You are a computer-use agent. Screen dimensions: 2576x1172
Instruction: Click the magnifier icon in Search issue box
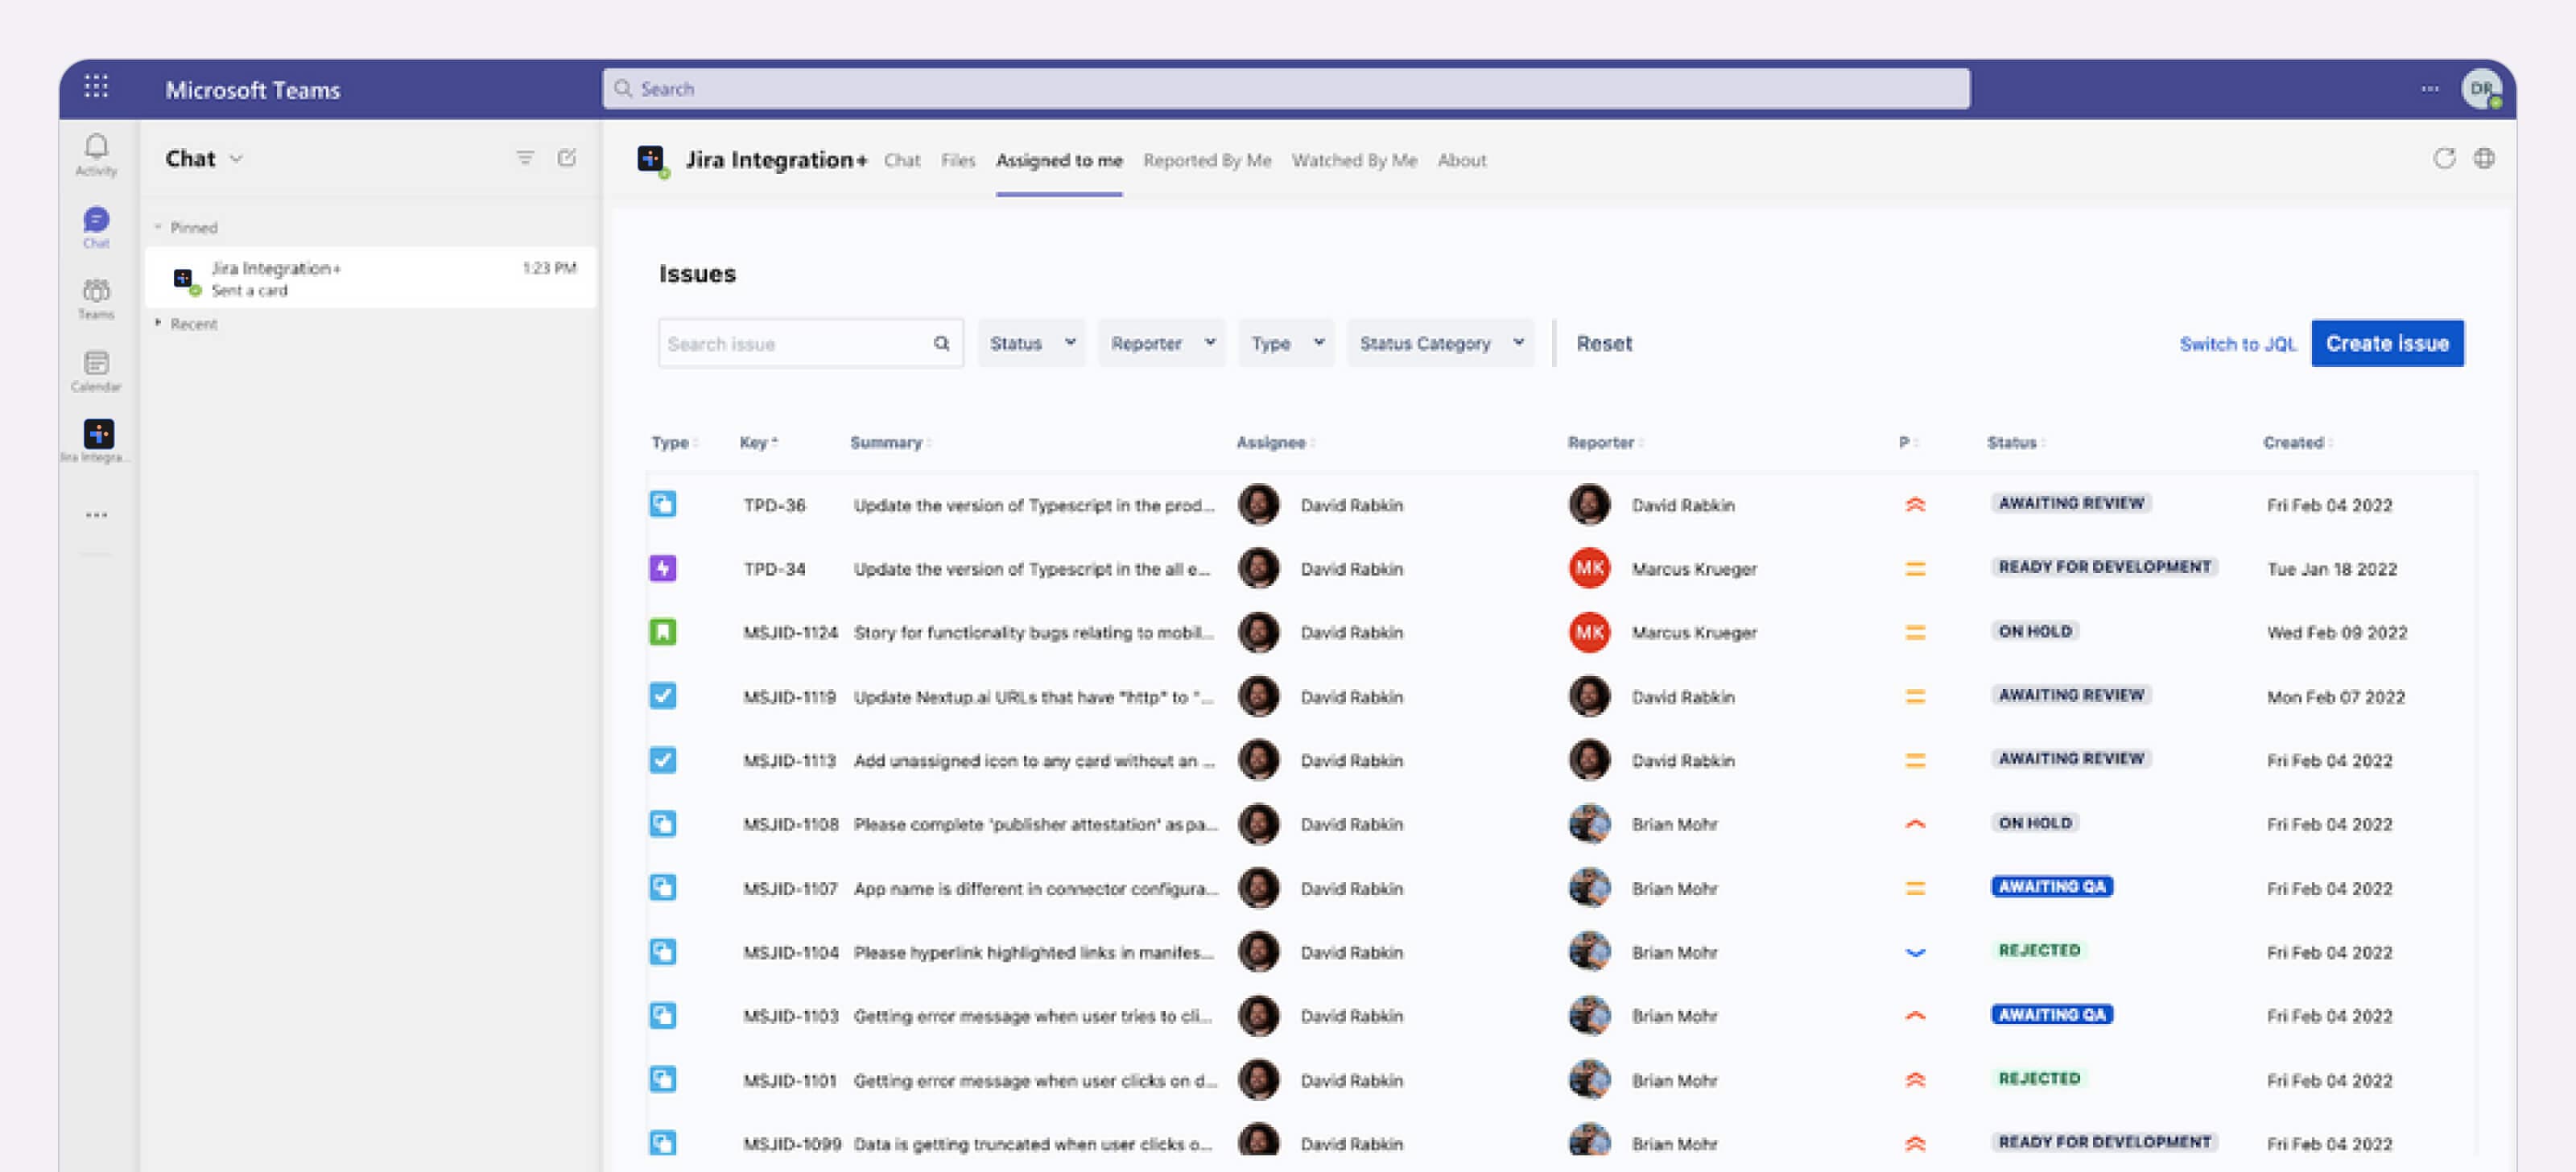[x=941, y=344]
